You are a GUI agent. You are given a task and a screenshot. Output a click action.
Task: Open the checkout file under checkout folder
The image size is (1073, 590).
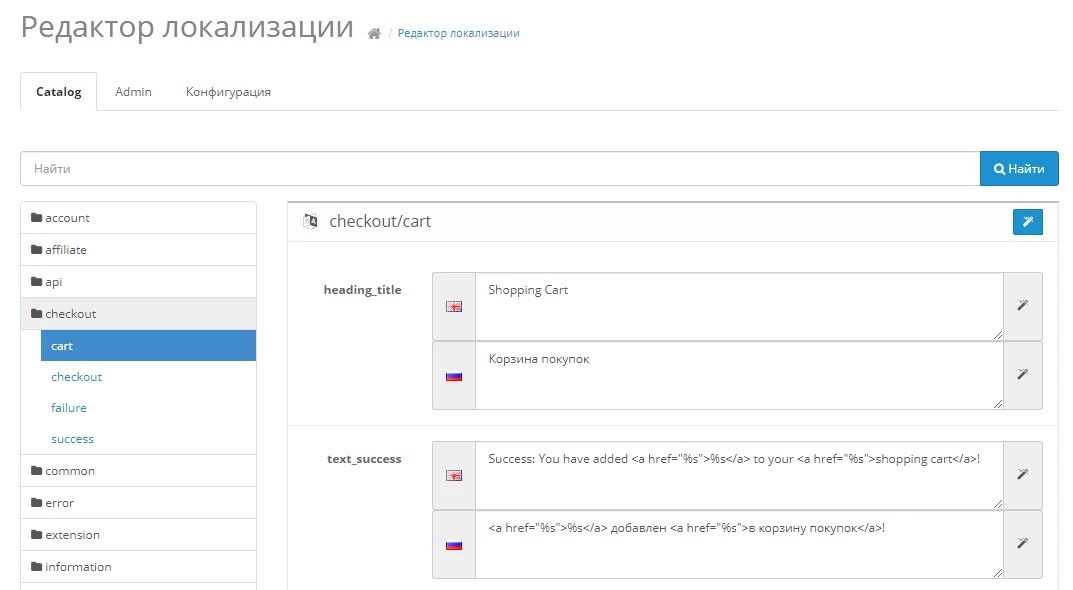click(76, 377)
